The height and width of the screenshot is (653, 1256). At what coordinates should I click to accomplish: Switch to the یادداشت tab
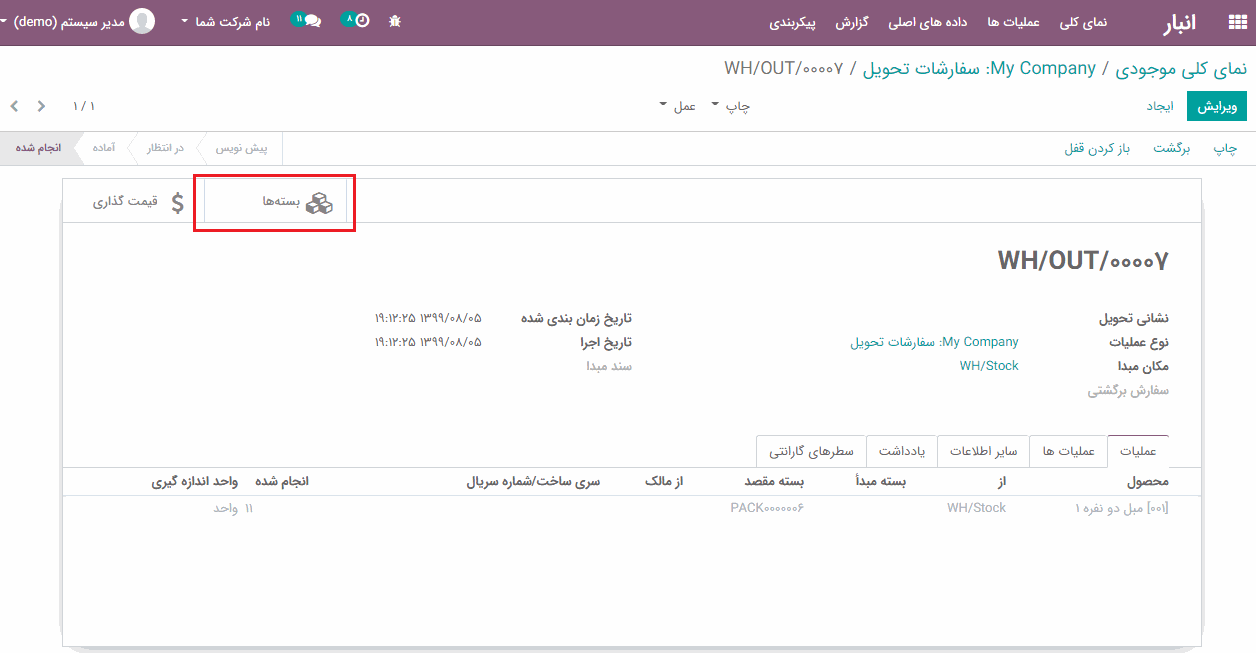(x=902, y=451)
